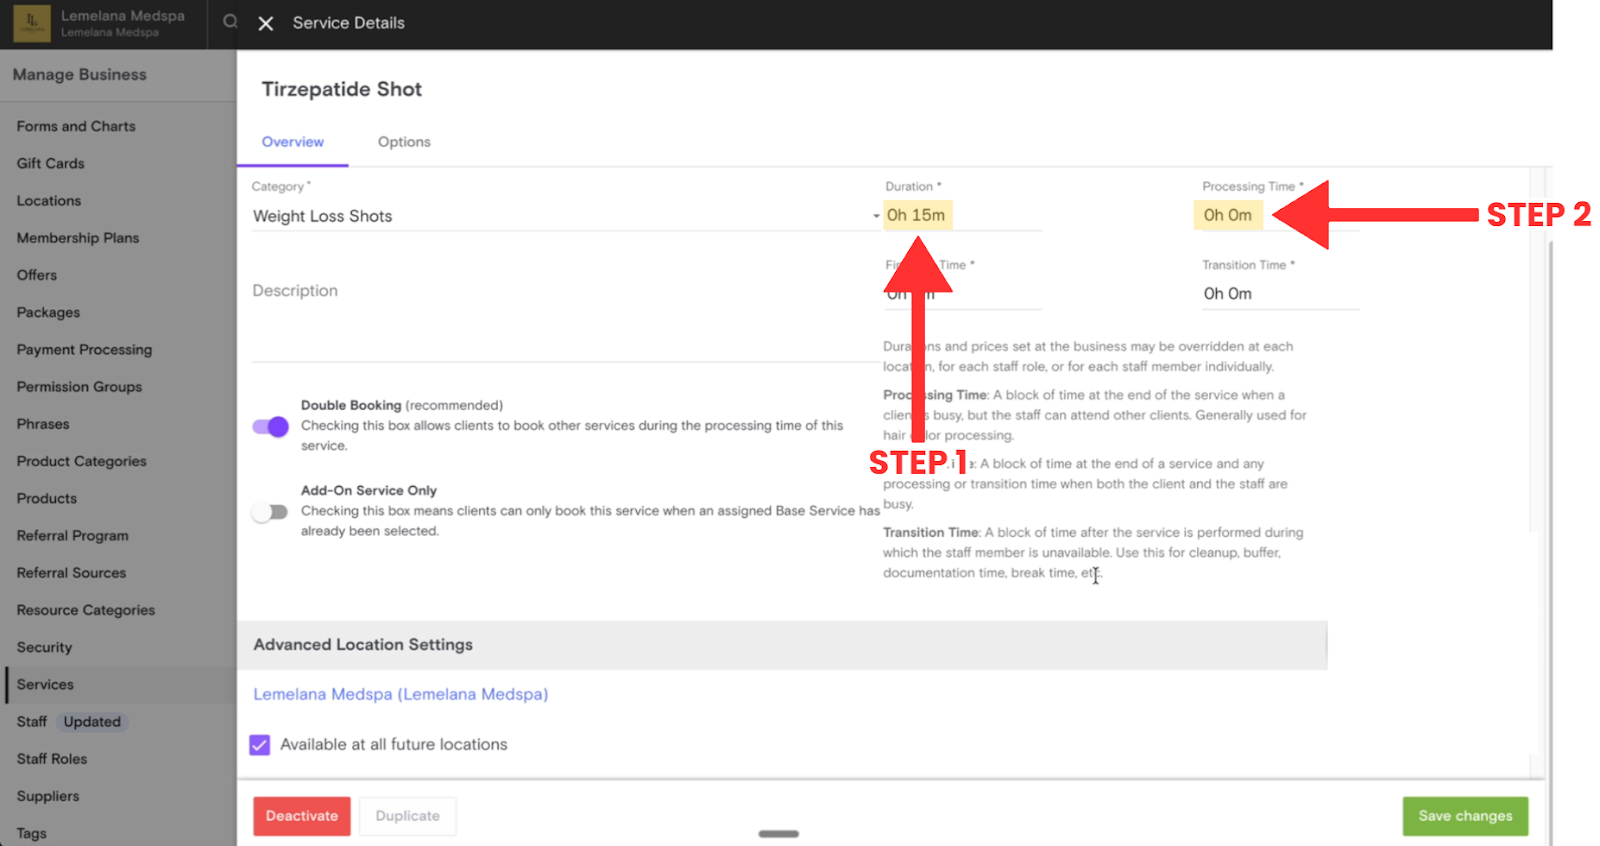The image size is (1600, 846).
Task: Click Save changes
Action: (1465, 816)
